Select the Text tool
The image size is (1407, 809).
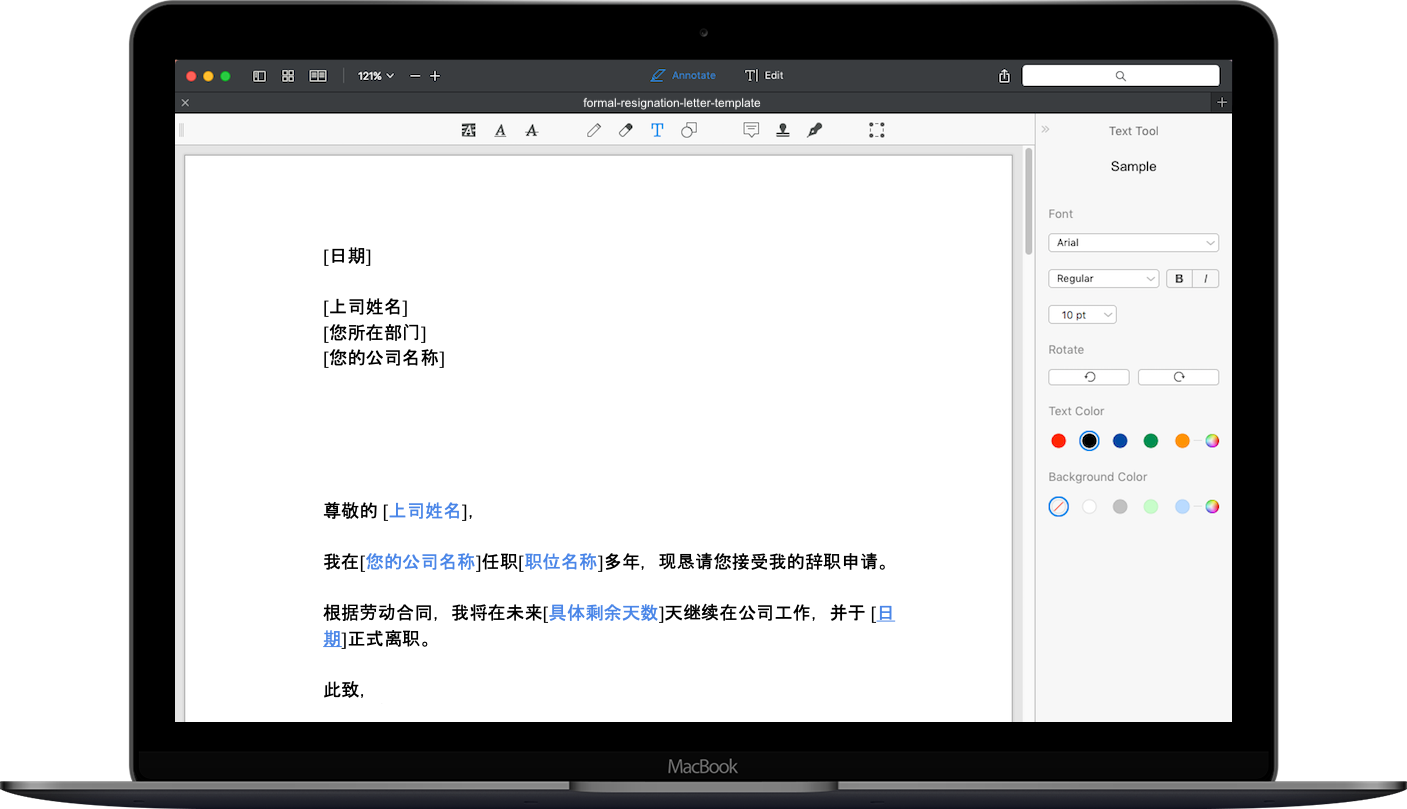[657, 130]
